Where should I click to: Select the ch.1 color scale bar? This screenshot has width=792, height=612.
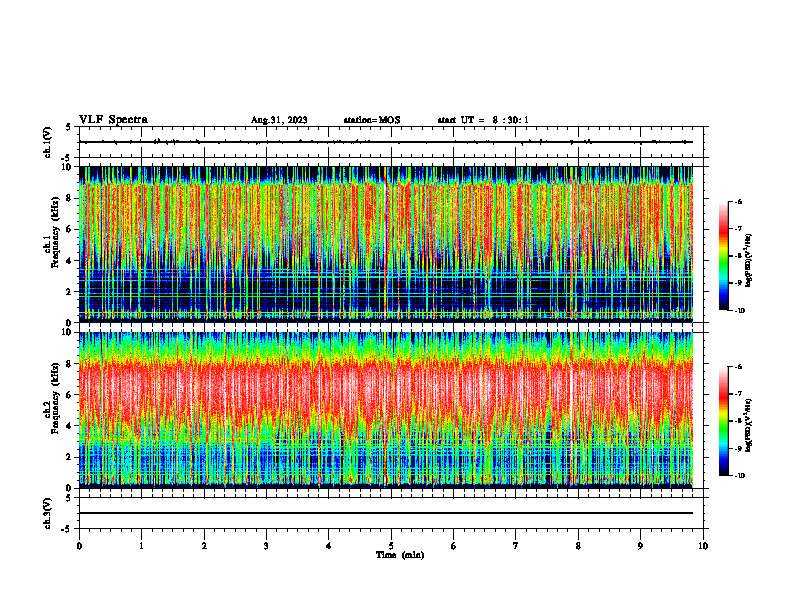click(723, 256)
